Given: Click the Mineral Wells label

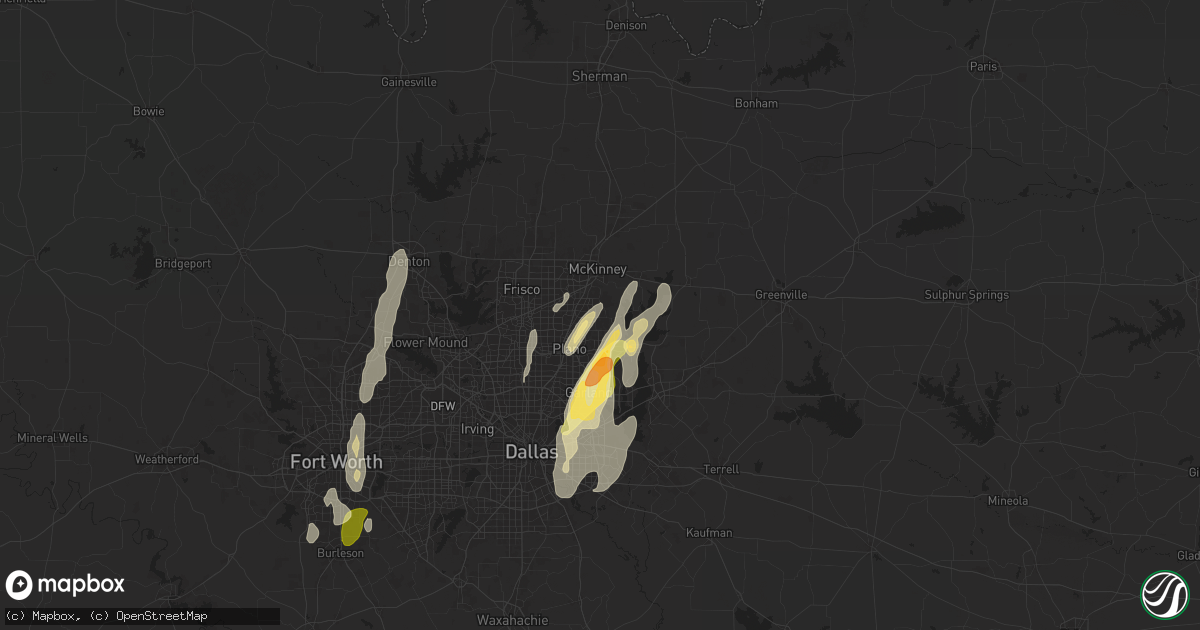Looking at the screenshot, I should (52, 438).
